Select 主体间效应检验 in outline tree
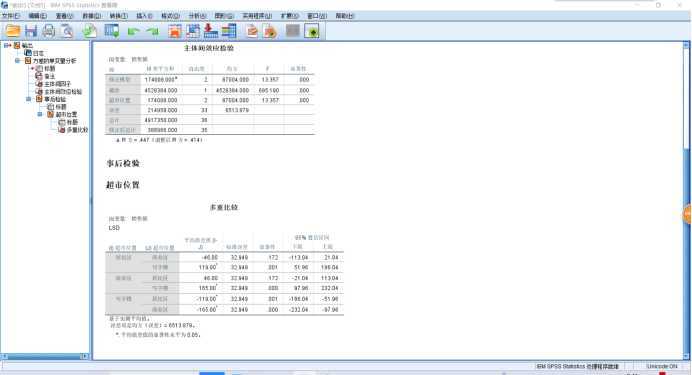The image size is (692, 375). [x=63, y=92]
